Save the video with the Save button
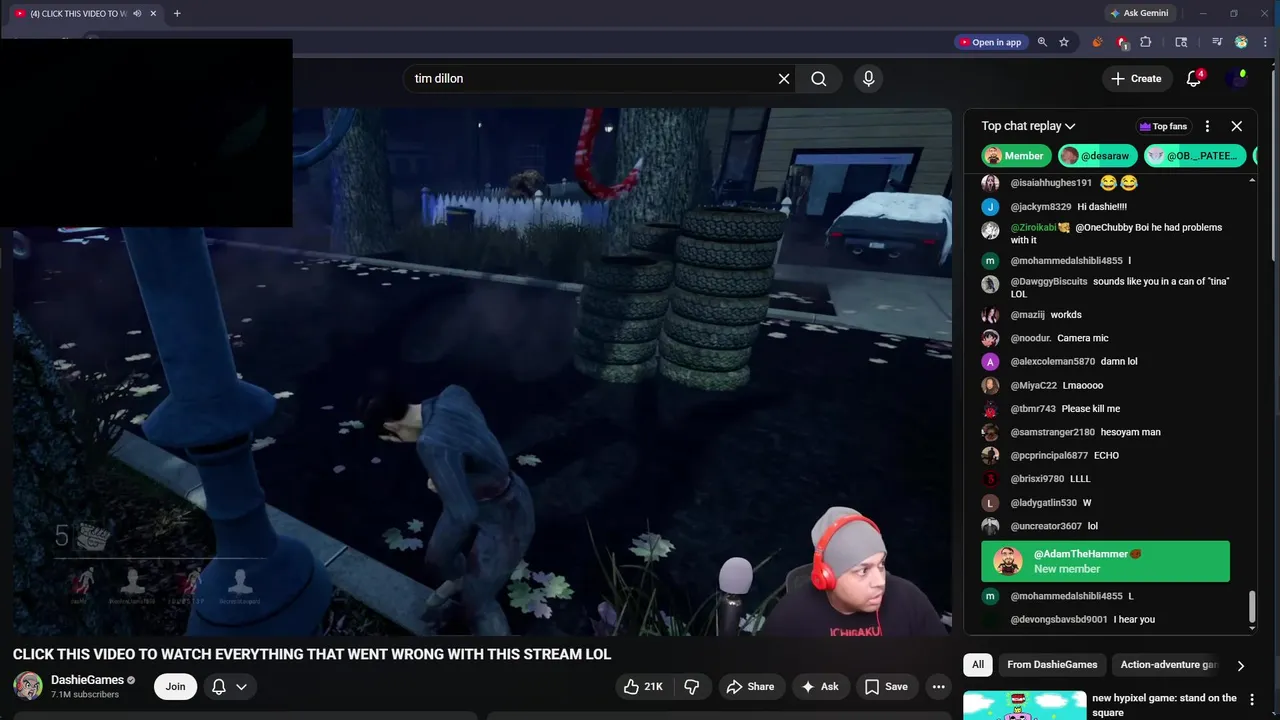Screen dimensions: 1280x720 pyautogui.click(x=886, y=686)
